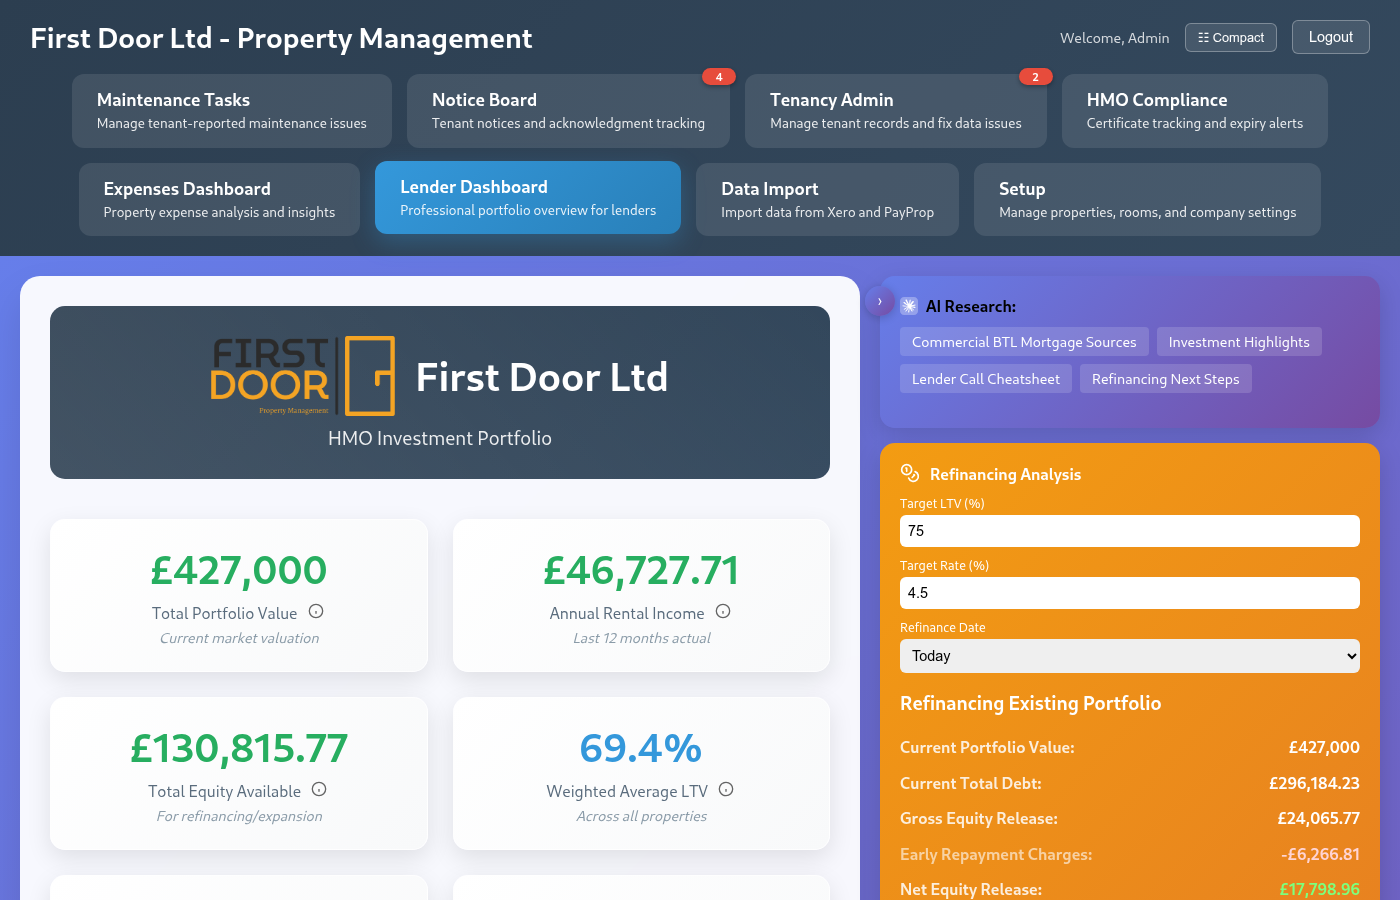Open Commercial BTL Mortgage Sources research
Image resolution: width=1400 pixels, height=900 pixels.
[1024, 341]
